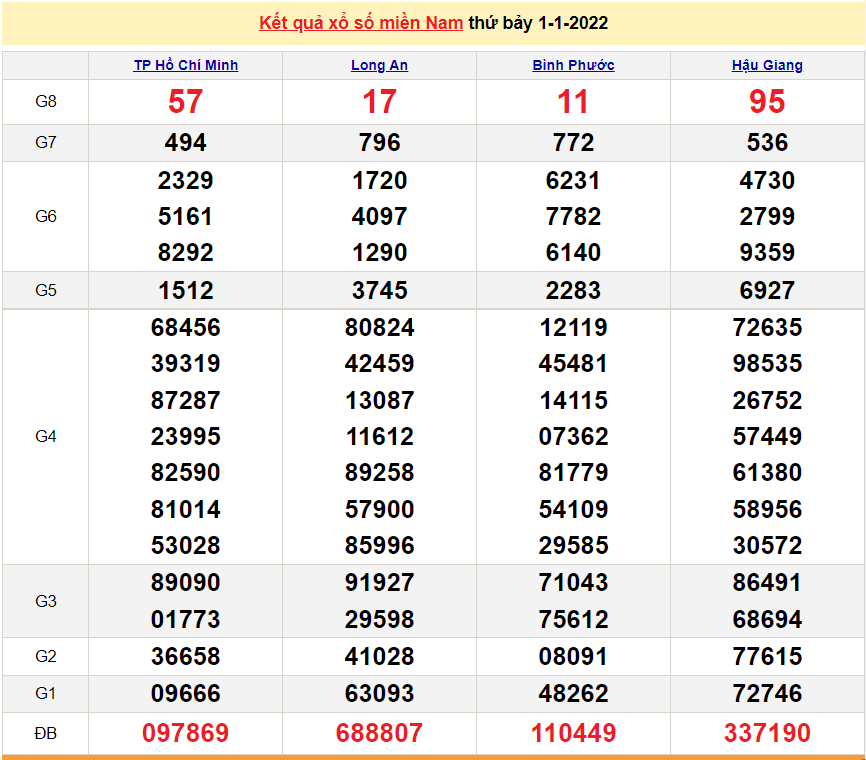Click the G7 value 536
Viewport: 866px width, 760px height.
[767, 142]
